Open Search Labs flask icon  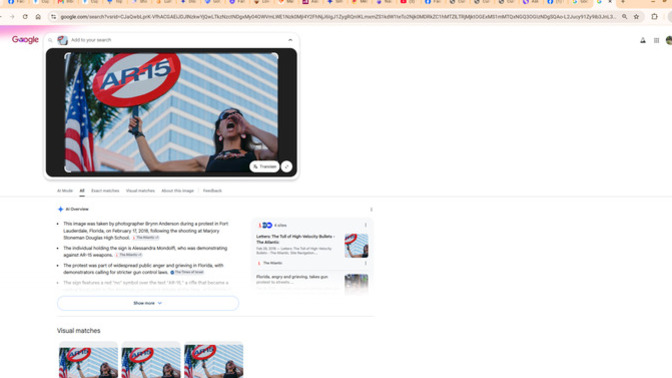(x=643, y=40)
